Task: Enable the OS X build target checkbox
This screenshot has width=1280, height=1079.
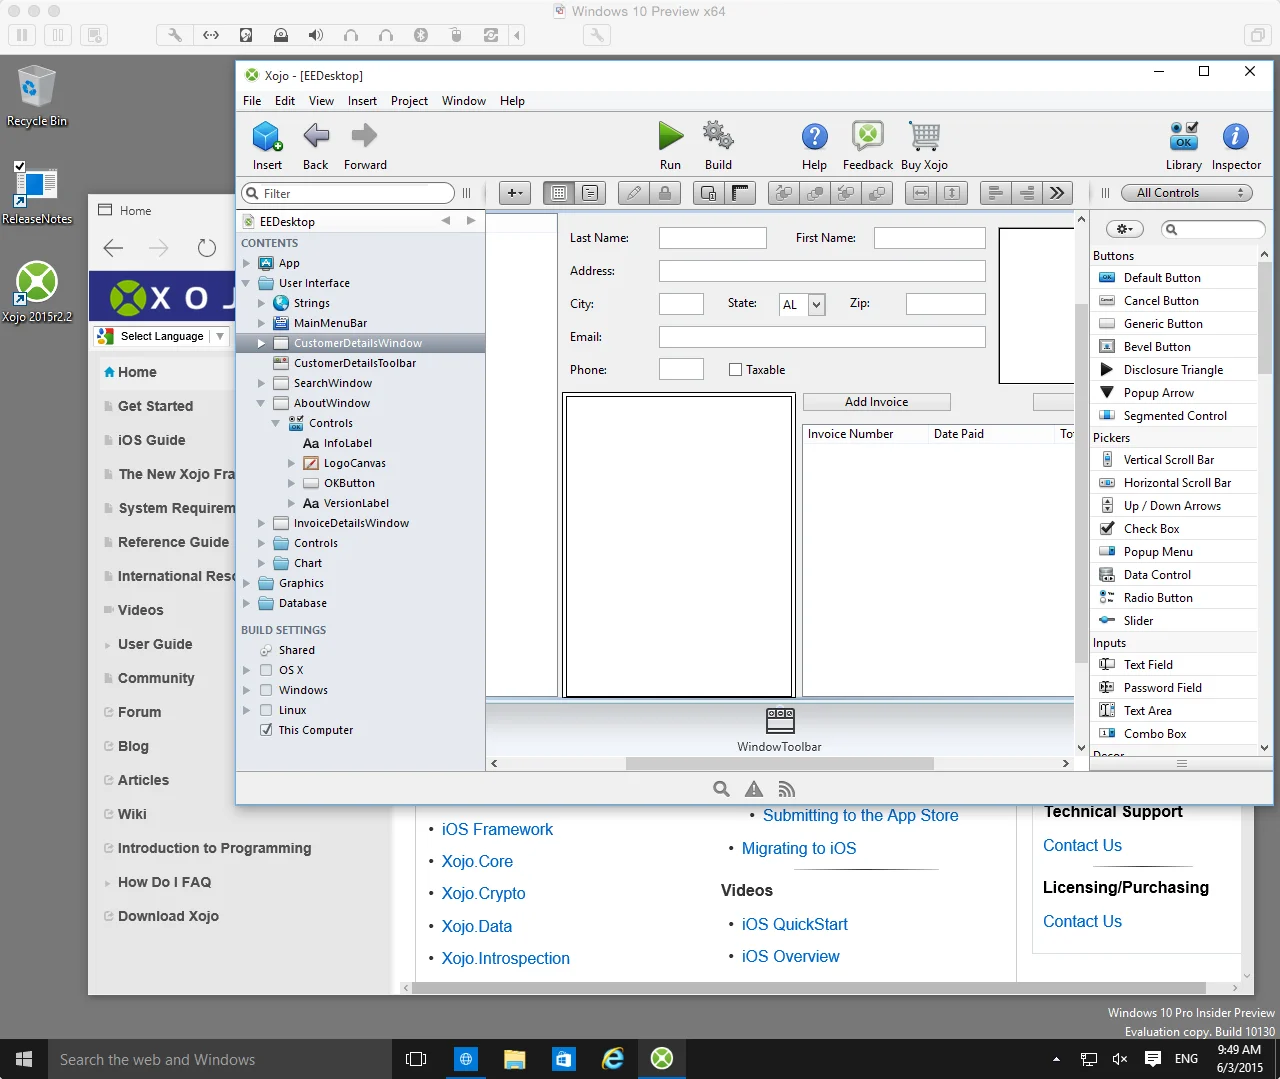Action: point(266,670)
